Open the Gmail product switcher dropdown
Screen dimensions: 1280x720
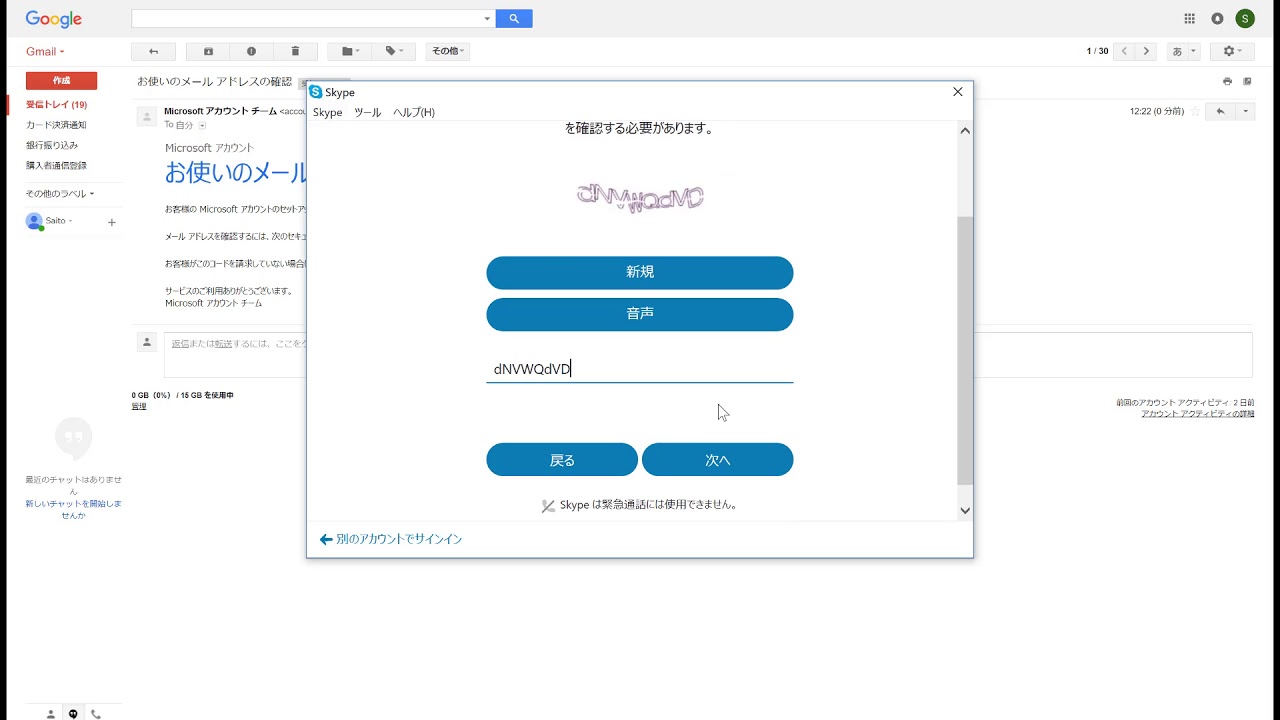point(45,51)
